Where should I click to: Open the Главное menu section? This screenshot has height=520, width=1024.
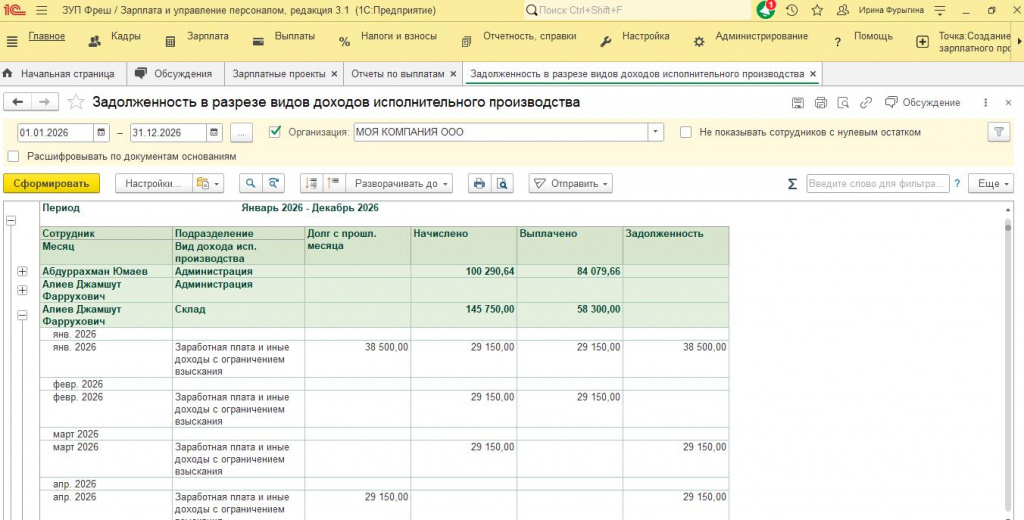(46, 36)
